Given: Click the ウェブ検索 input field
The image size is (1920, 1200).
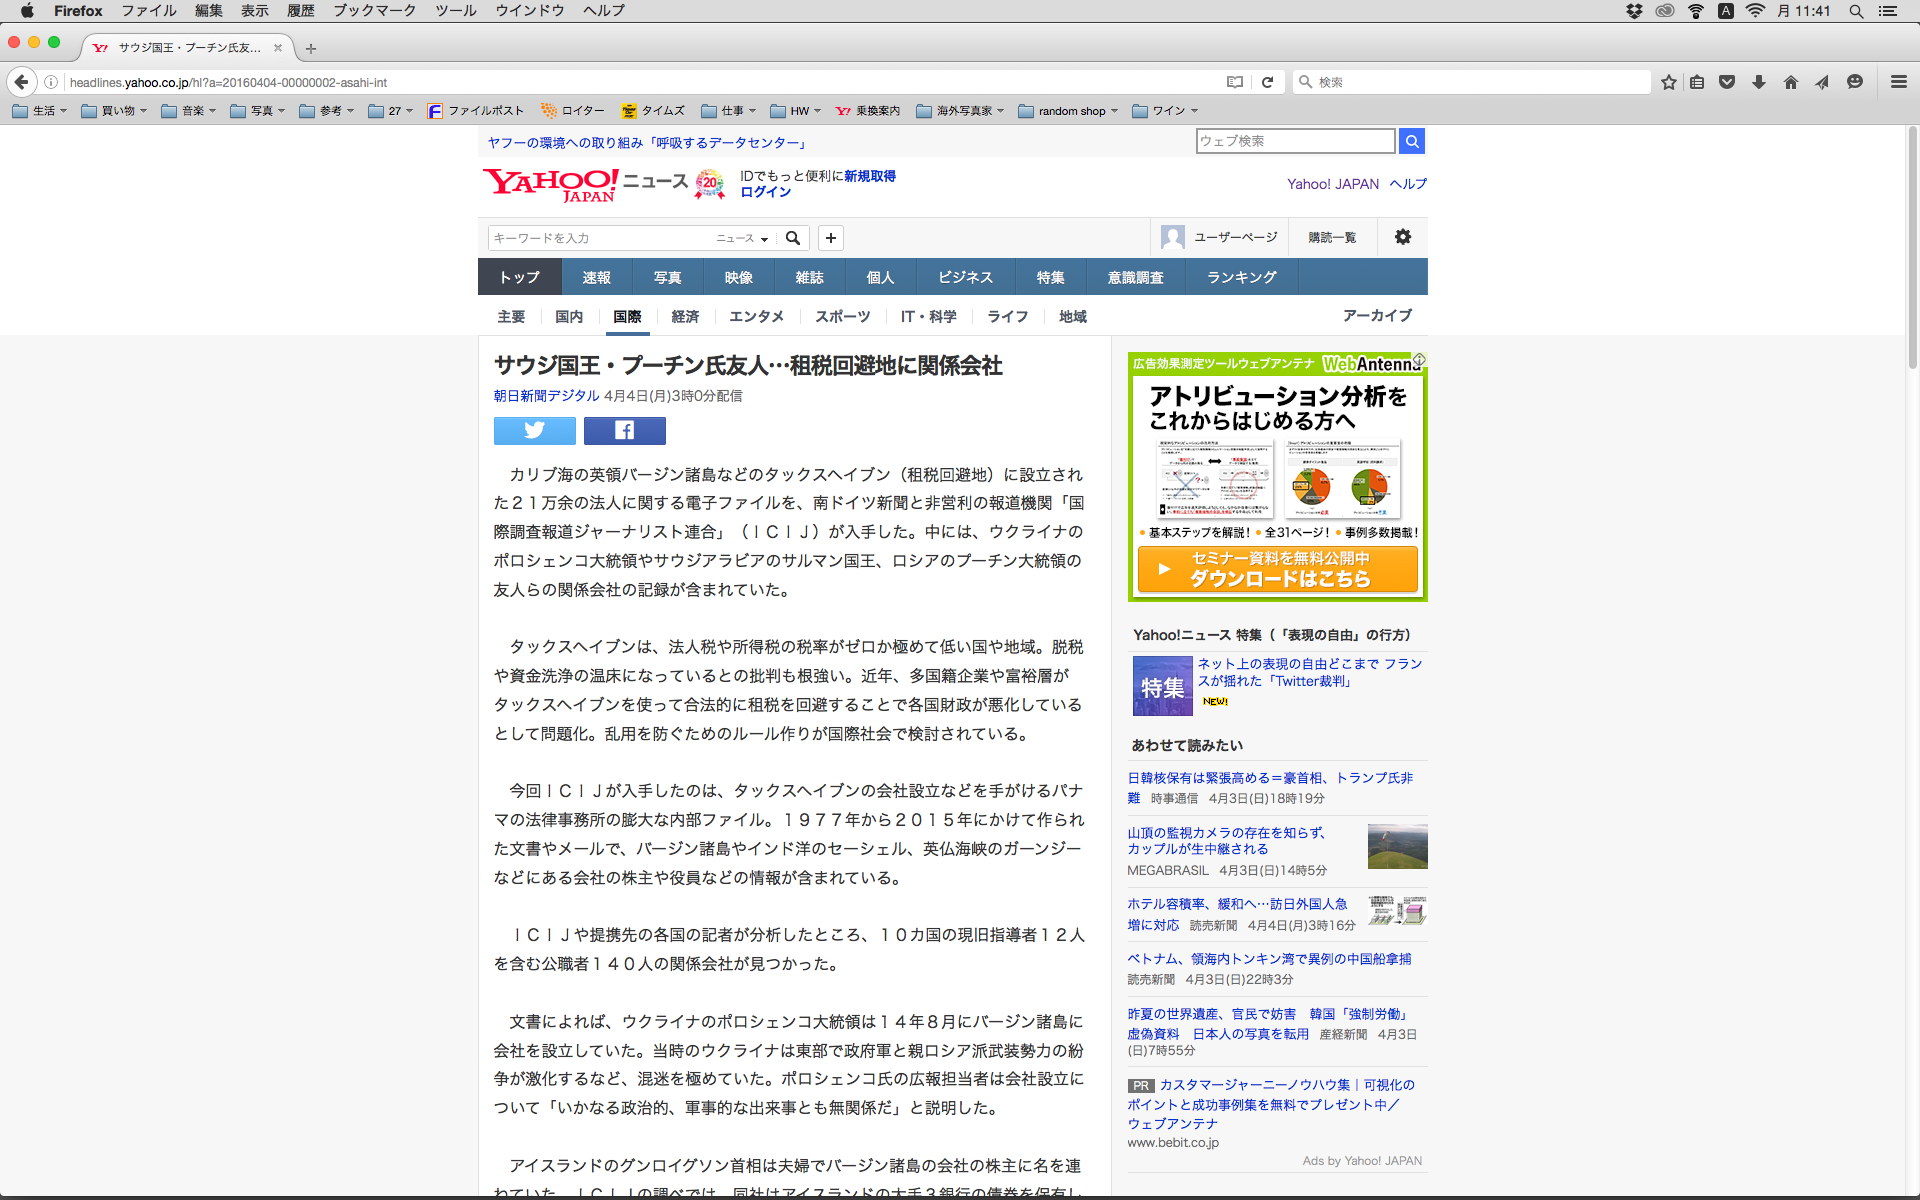Looking at the screenshot, I should (1294, 141).
